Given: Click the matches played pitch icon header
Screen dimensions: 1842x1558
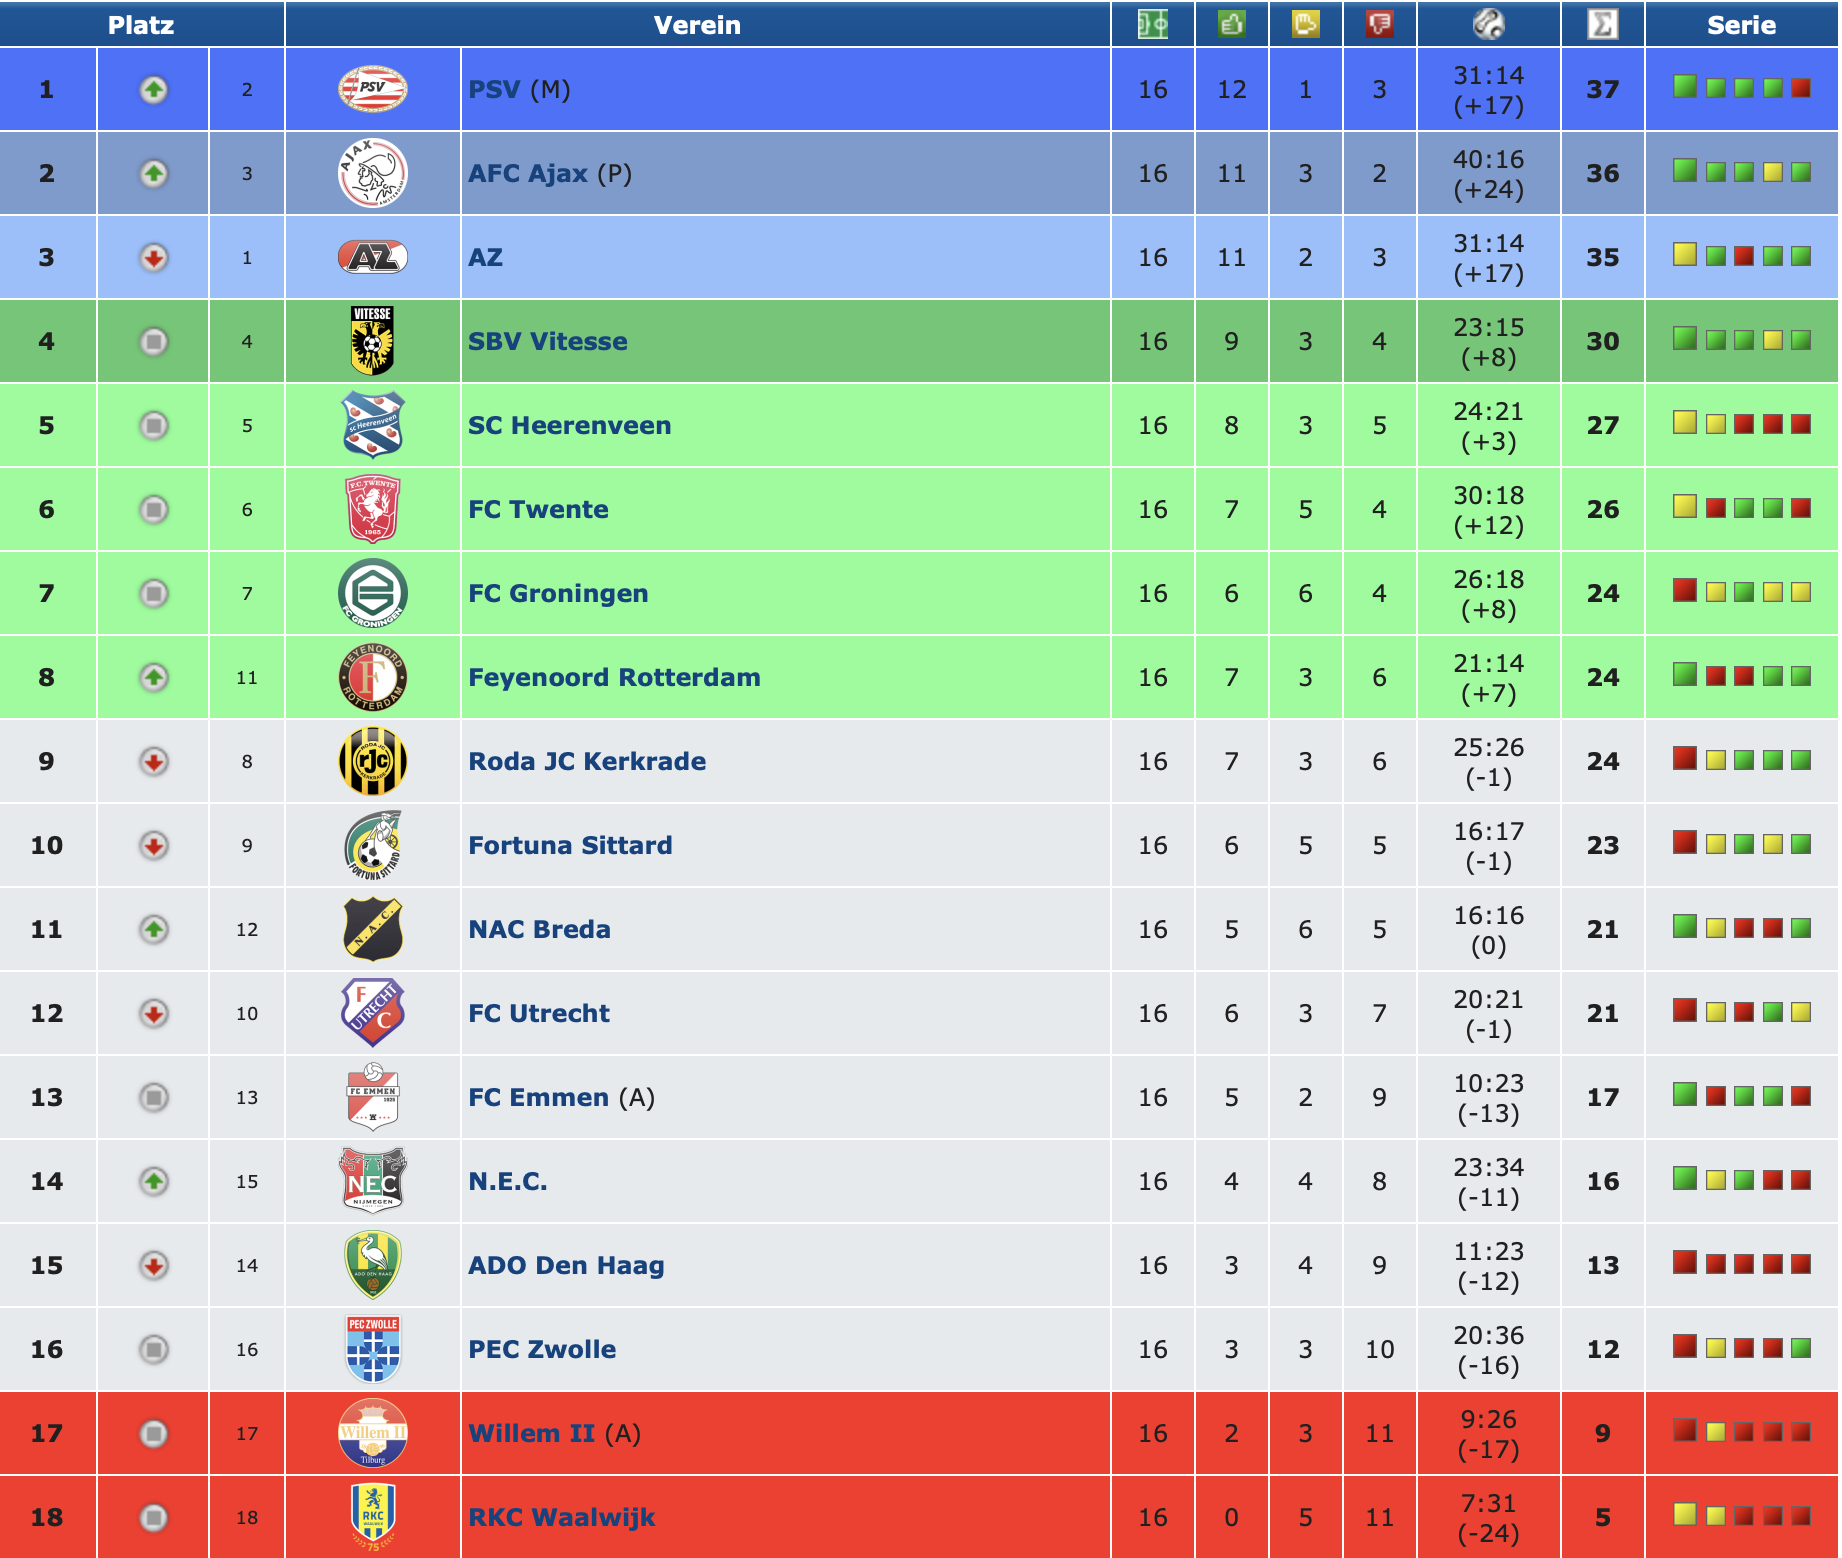Looking at the screenshot, I should pyautogui.click(x=1153, y=24).
